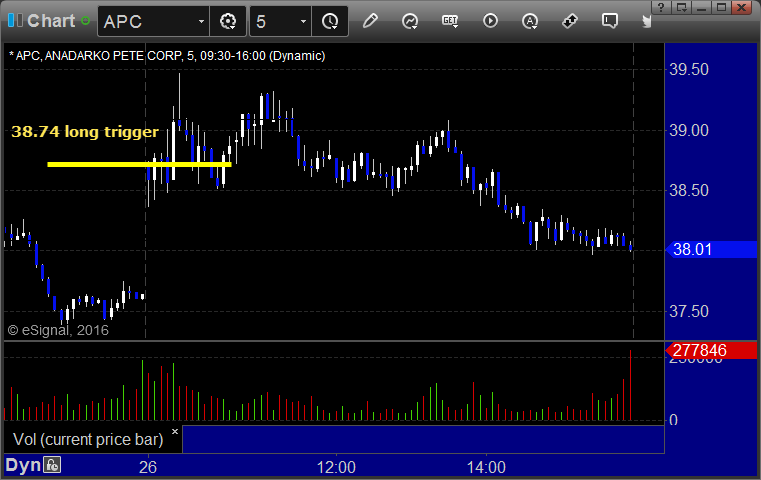Click the Twitter bird icon
This screenshot has width=761, height=480.
pos(647,22)
